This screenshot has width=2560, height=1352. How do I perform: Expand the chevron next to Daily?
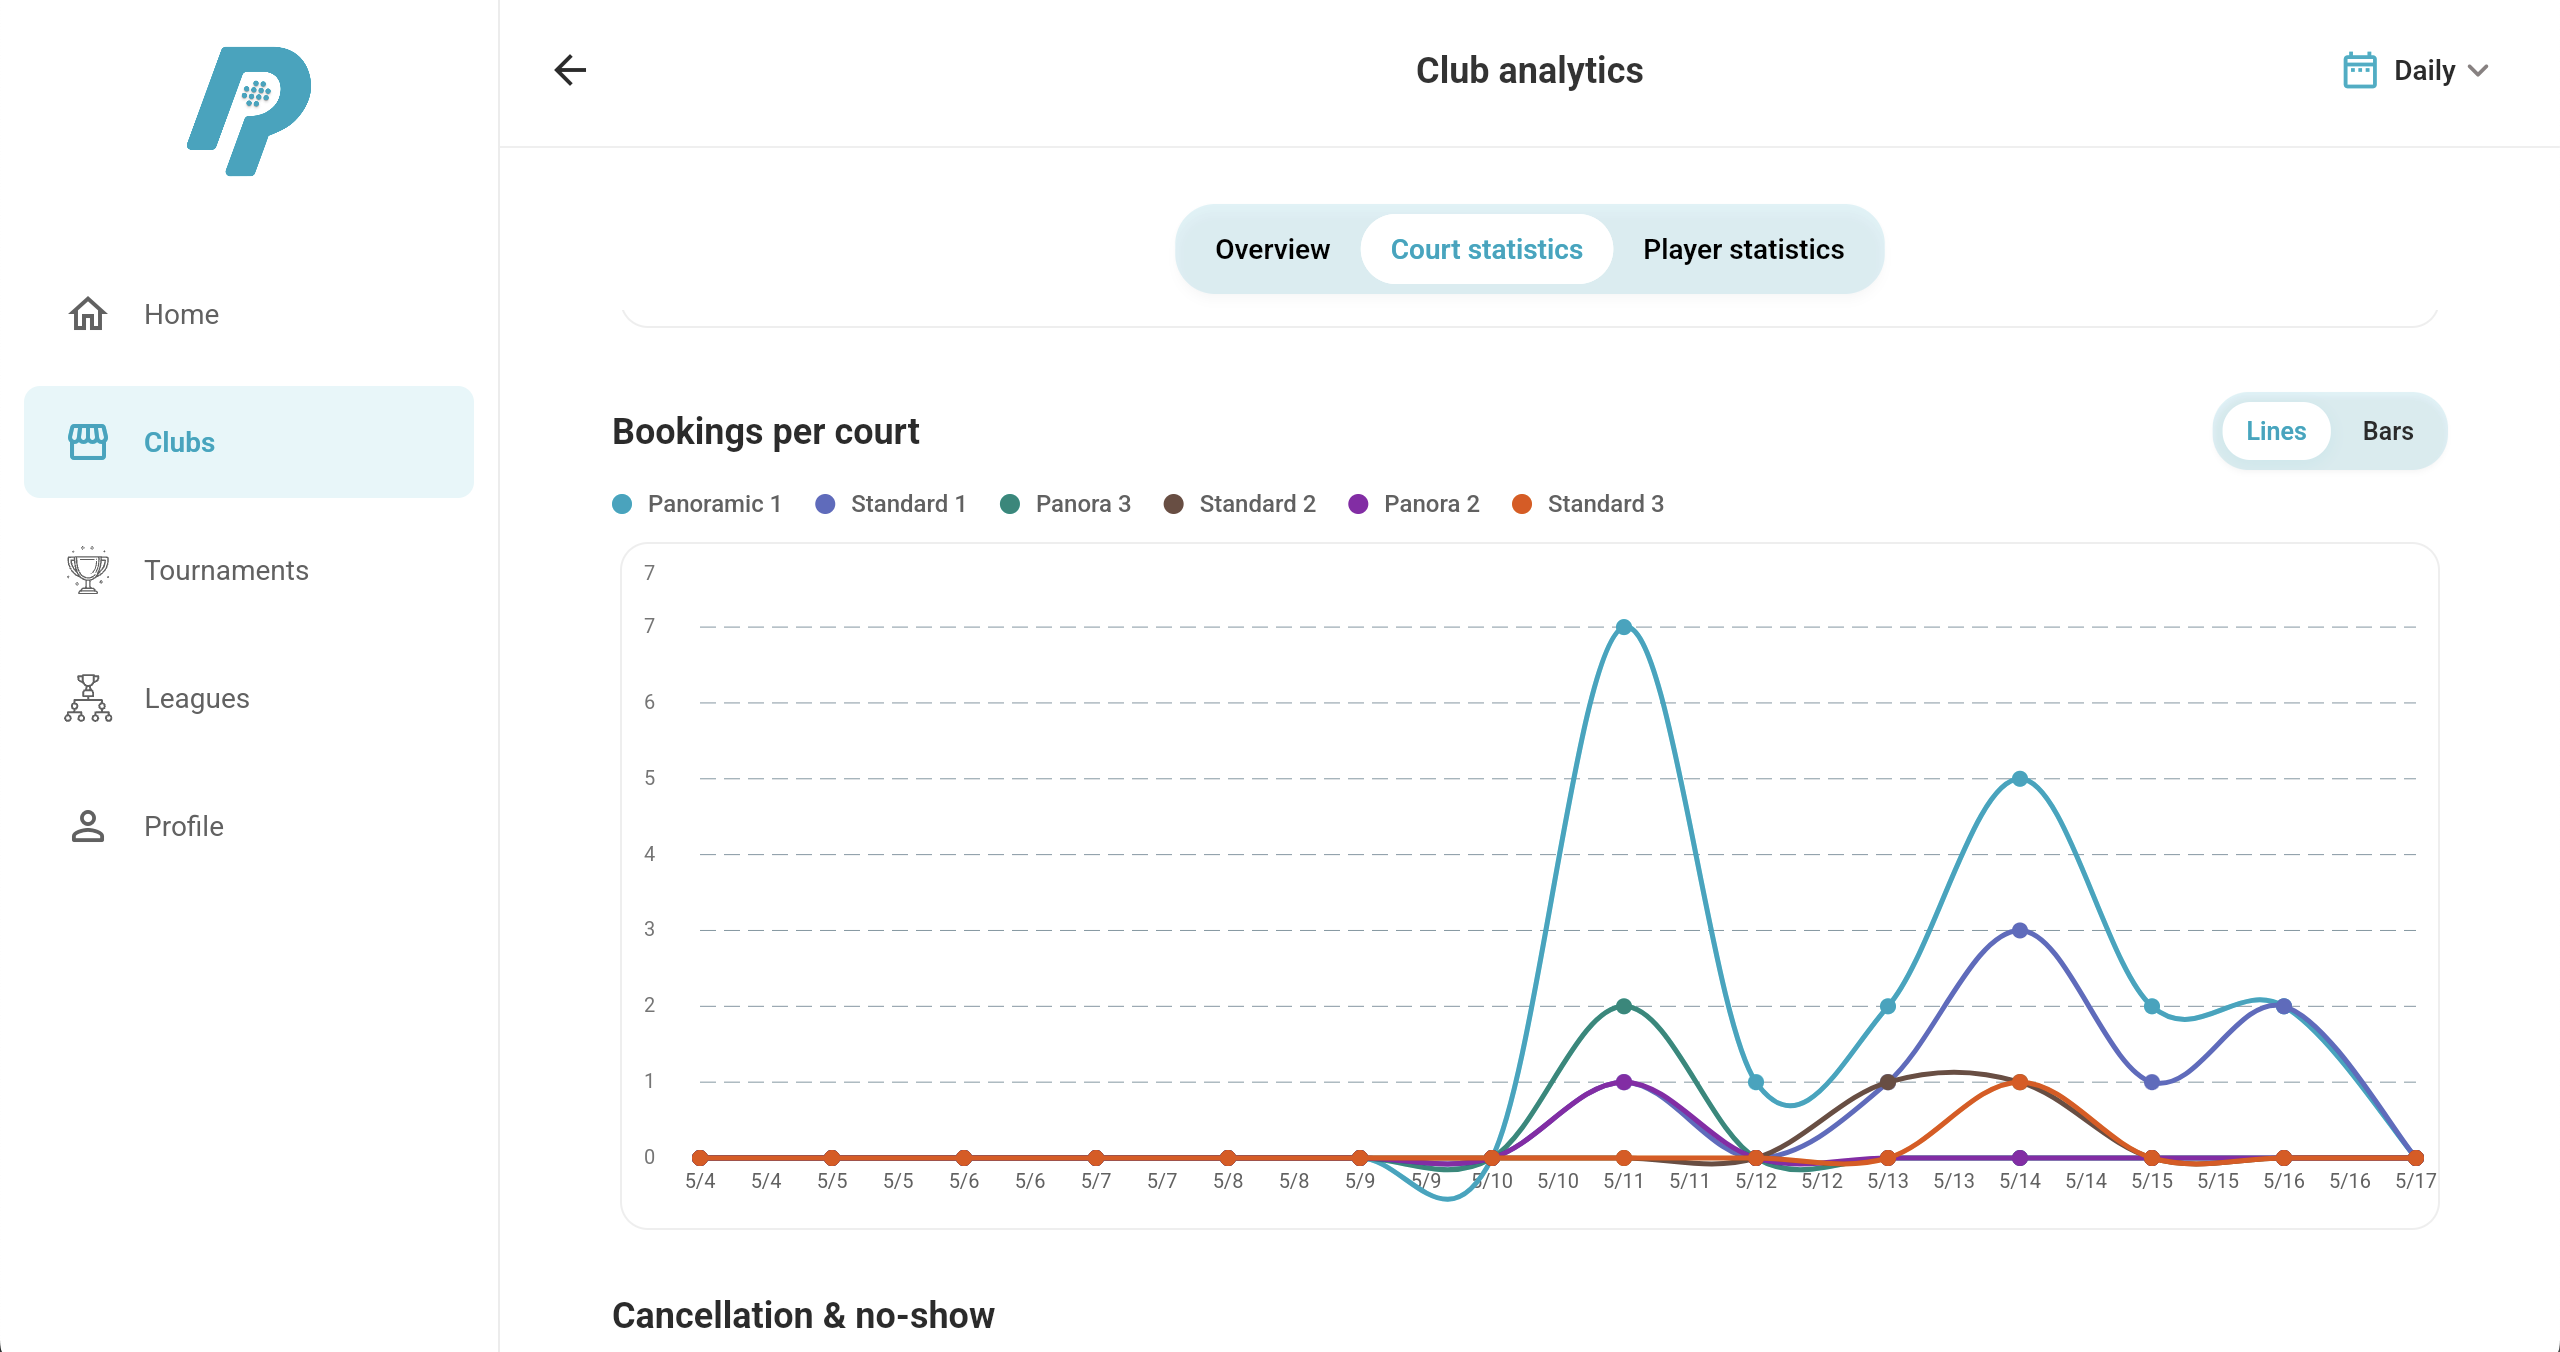point(2478,70)
